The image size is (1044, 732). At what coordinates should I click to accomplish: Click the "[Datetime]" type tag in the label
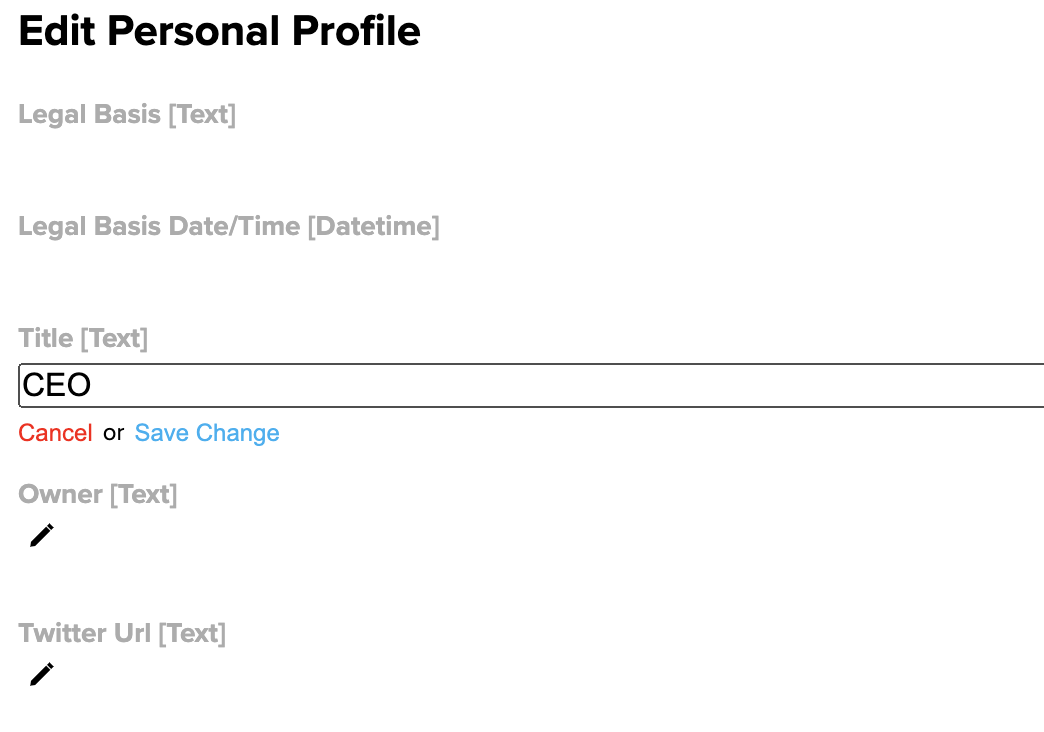(x=373, y=227)
